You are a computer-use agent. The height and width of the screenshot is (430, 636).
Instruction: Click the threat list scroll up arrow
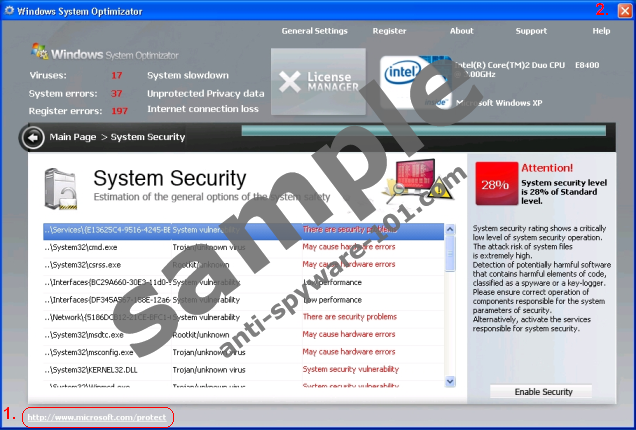tap(452, 228)
